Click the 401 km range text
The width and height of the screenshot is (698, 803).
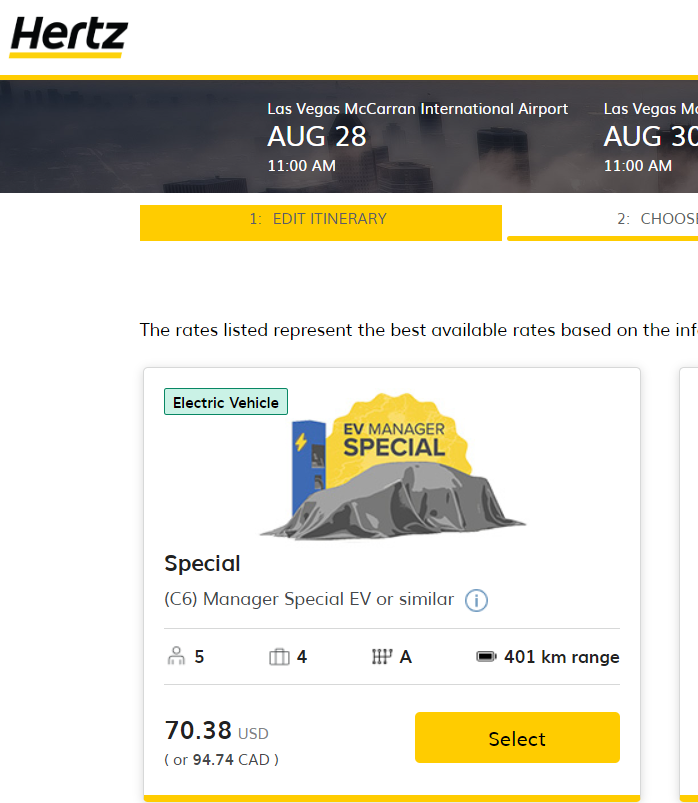tap(562, 657)
